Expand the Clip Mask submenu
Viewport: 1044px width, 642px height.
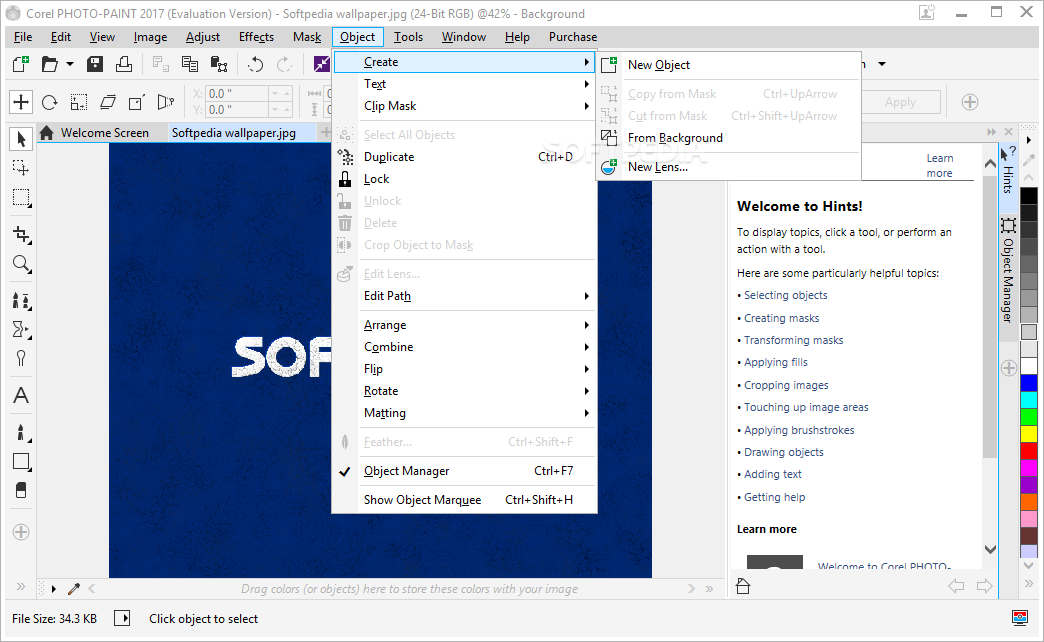click(x=465, y=105)
